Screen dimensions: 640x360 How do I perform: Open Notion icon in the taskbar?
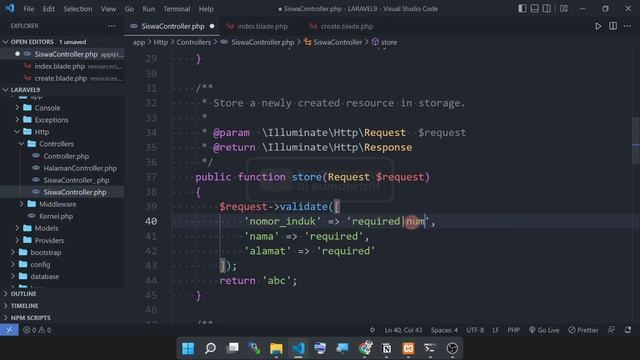pos(386,348)
